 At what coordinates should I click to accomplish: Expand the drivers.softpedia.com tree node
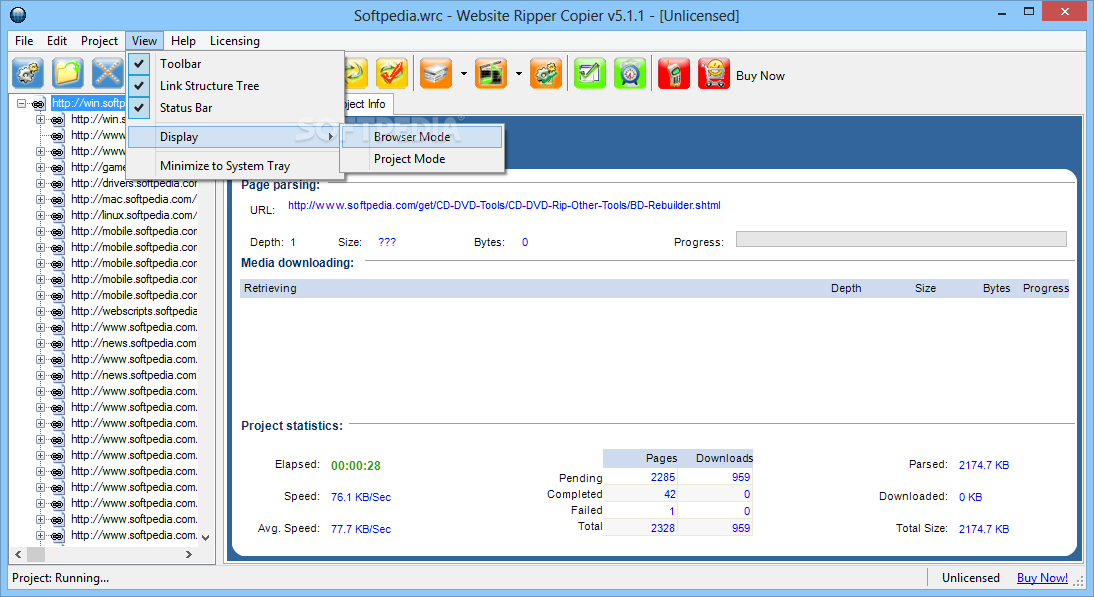(x=40, y=183)
